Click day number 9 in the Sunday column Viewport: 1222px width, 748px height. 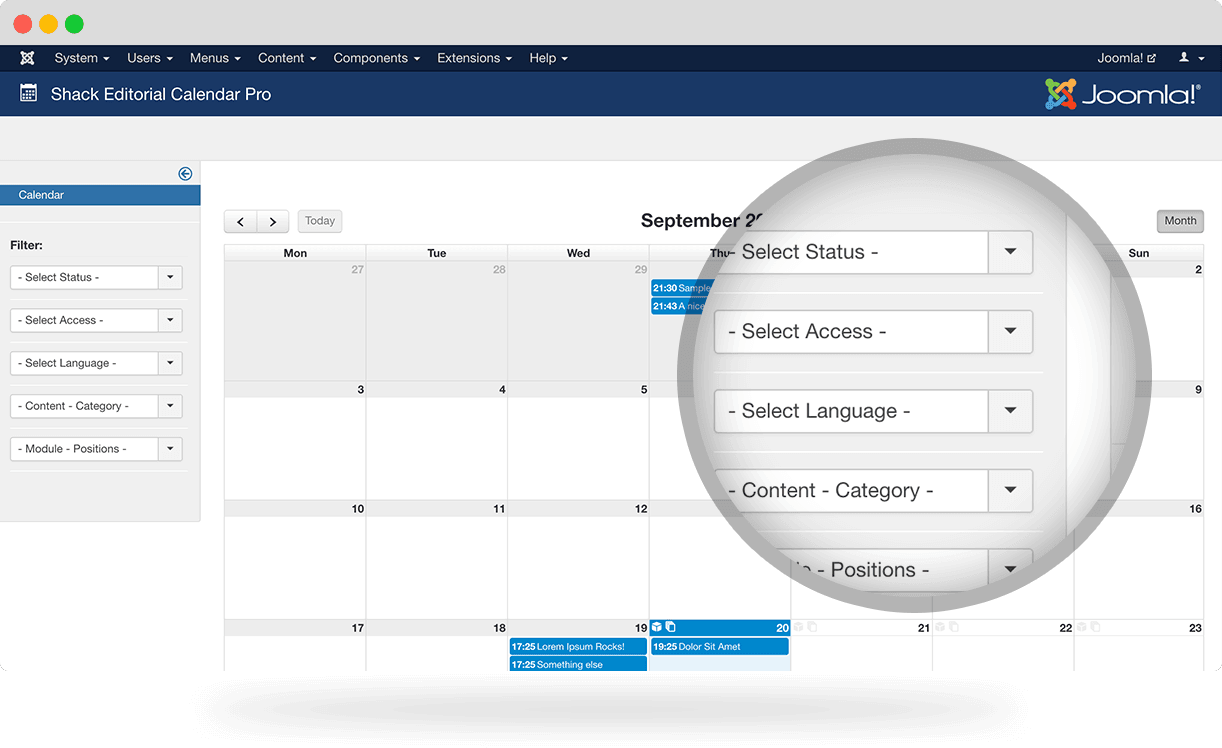1198,389
